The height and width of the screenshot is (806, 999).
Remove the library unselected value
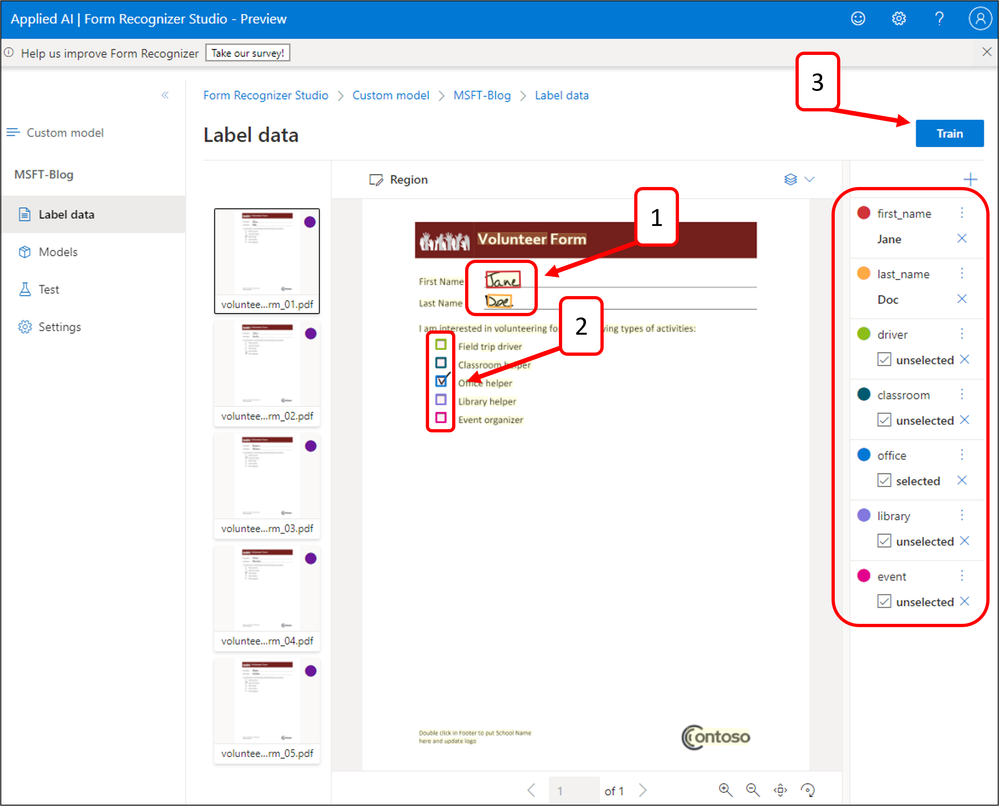(x=965, y=541)
